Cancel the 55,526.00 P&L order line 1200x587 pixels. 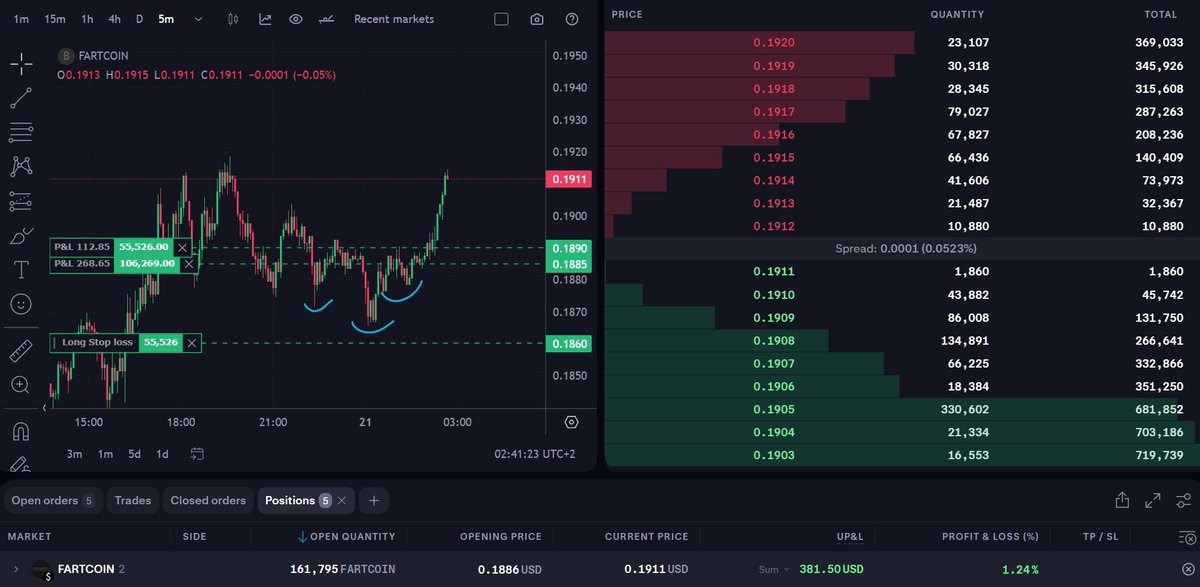pyautogui.click(x=182, y=247)
